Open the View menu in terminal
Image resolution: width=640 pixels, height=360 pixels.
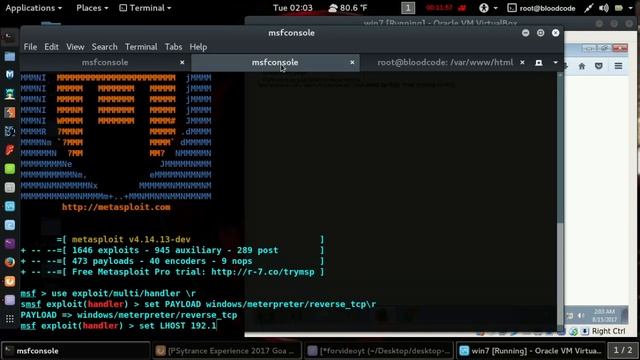tap(75, 47)
